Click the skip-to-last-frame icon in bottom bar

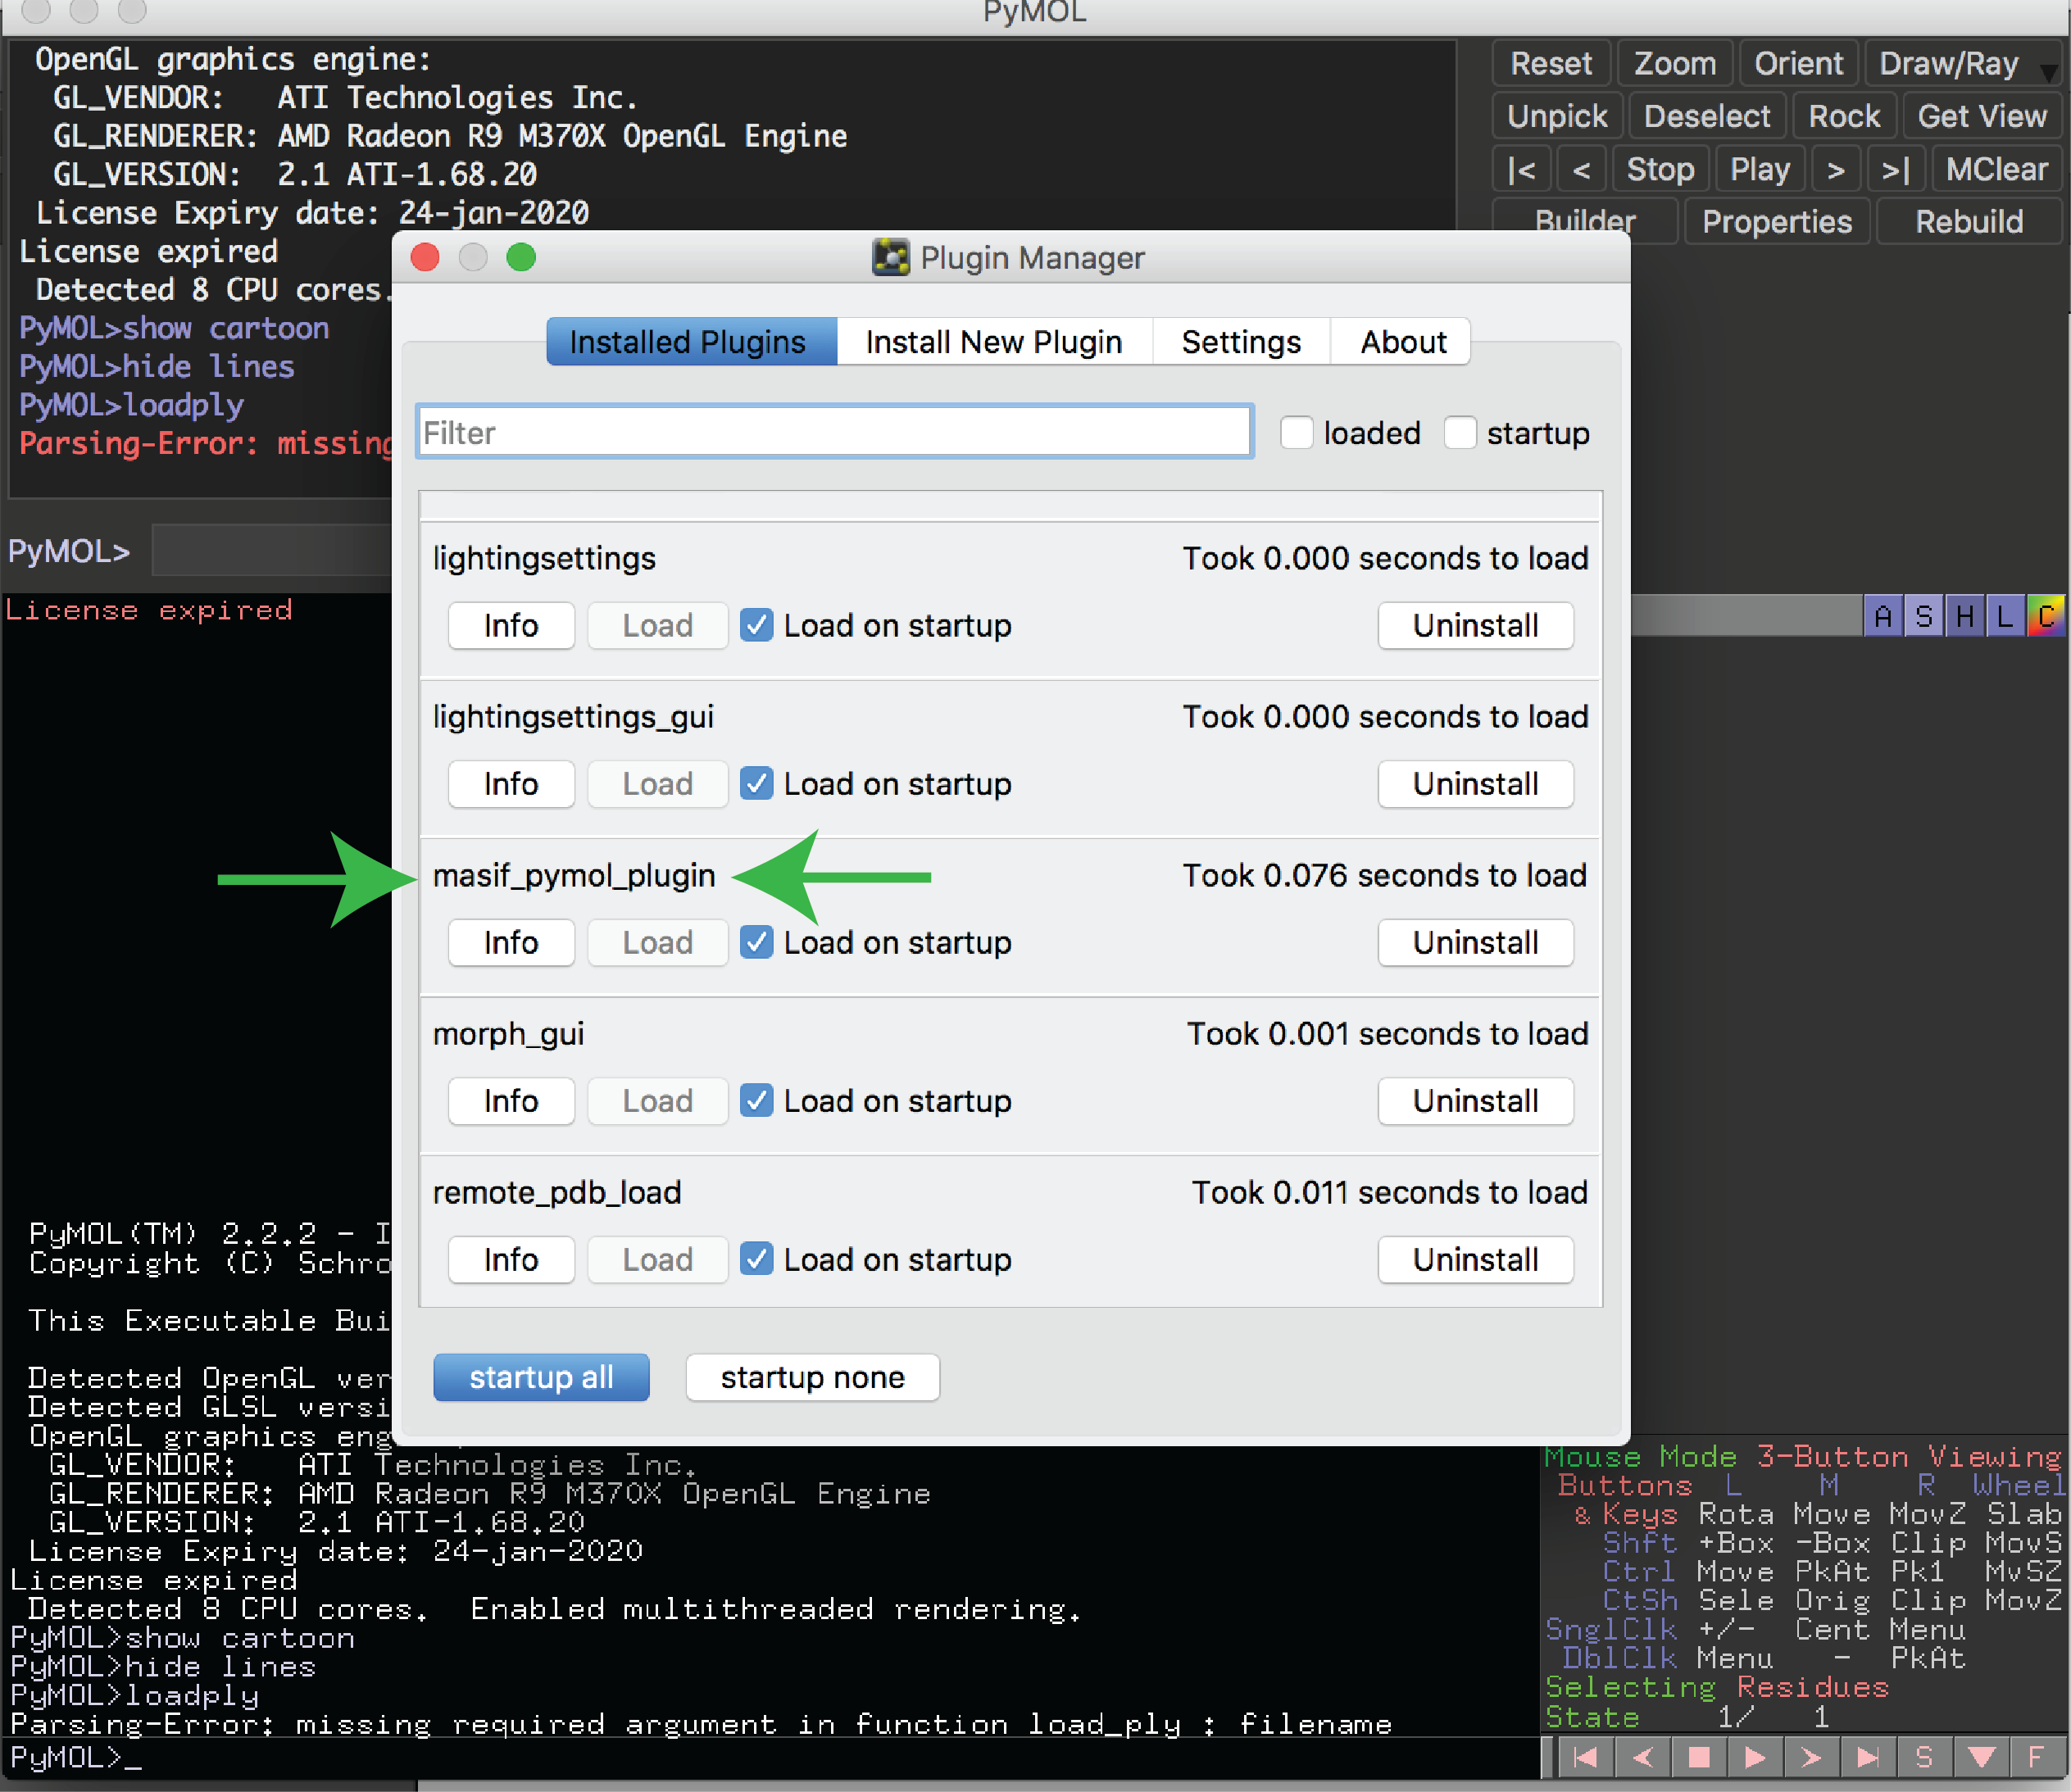point(1867,1757)
